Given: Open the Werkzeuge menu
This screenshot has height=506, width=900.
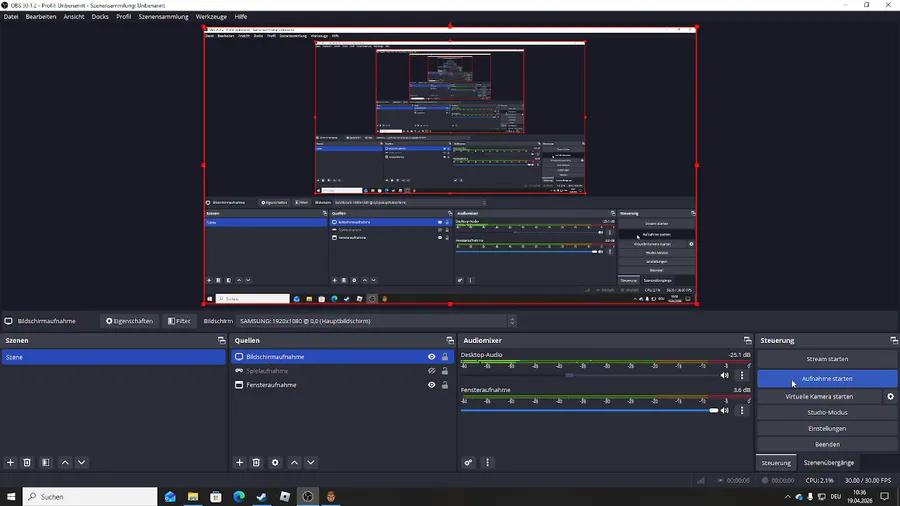Looking at the screenshot, I should click(x=211, y=17).
